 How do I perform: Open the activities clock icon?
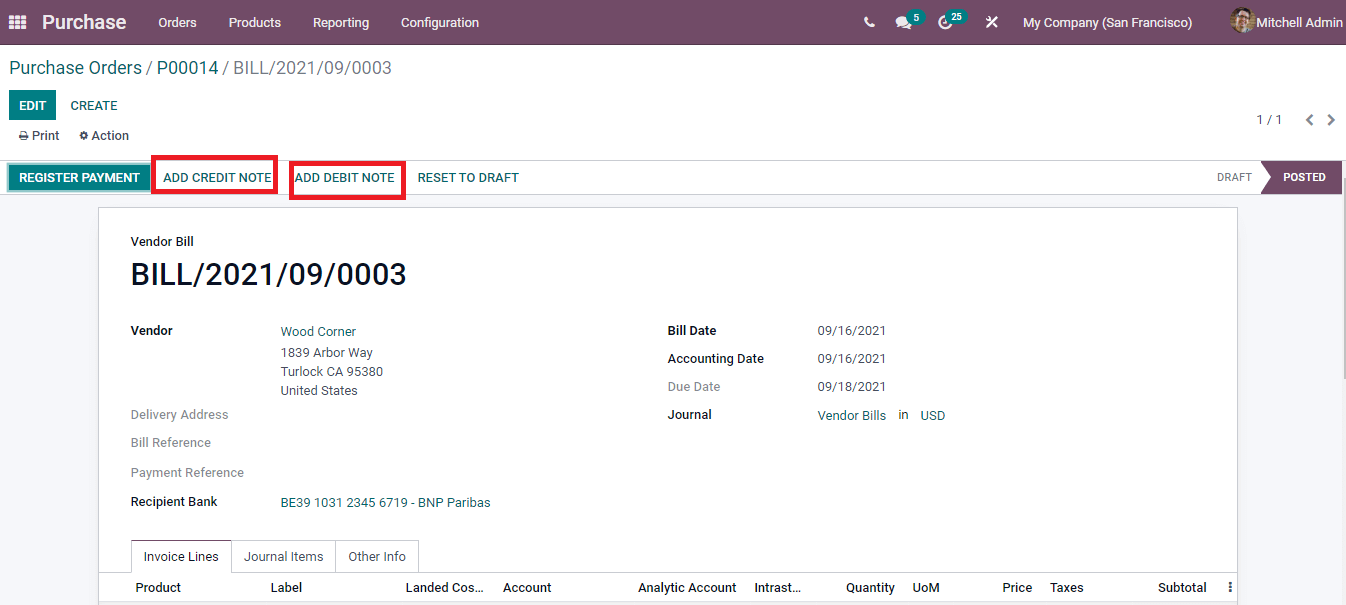click(945, 22)
